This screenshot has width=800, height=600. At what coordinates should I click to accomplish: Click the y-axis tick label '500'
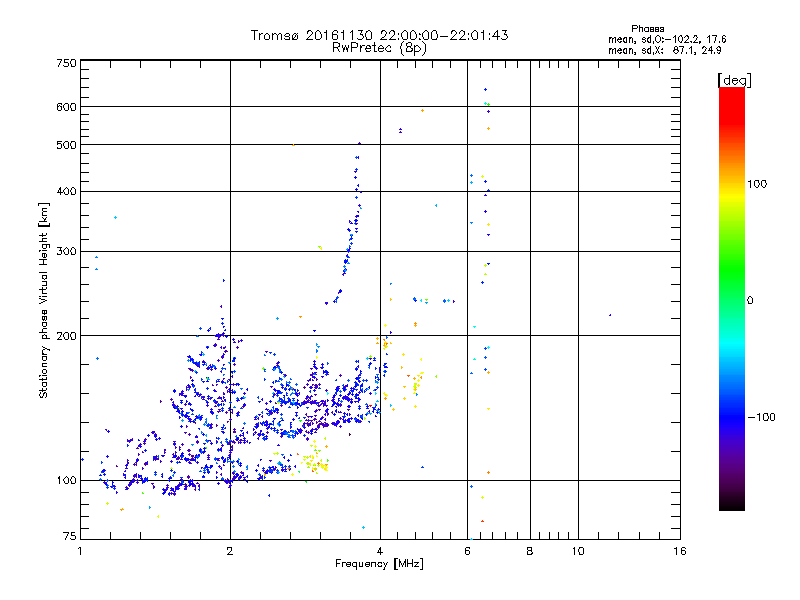(x=66, y=145)
